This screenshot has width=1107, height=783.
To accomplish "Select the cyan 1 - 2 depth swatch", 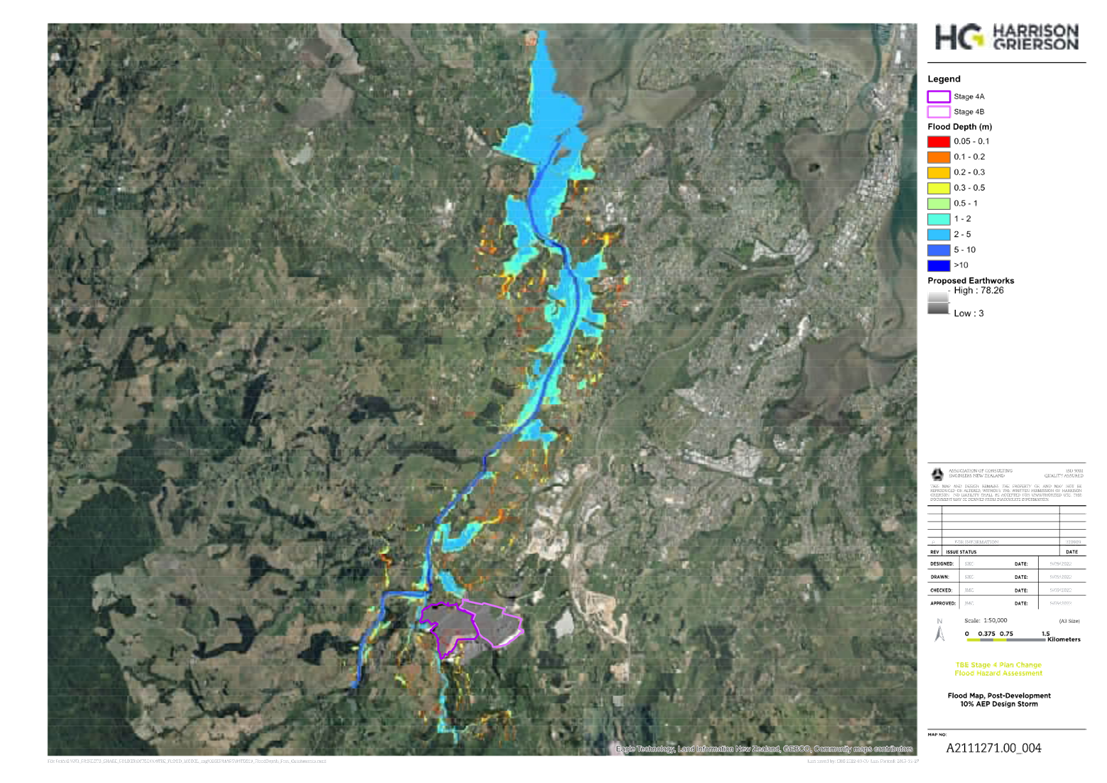I will click(939, 219).
